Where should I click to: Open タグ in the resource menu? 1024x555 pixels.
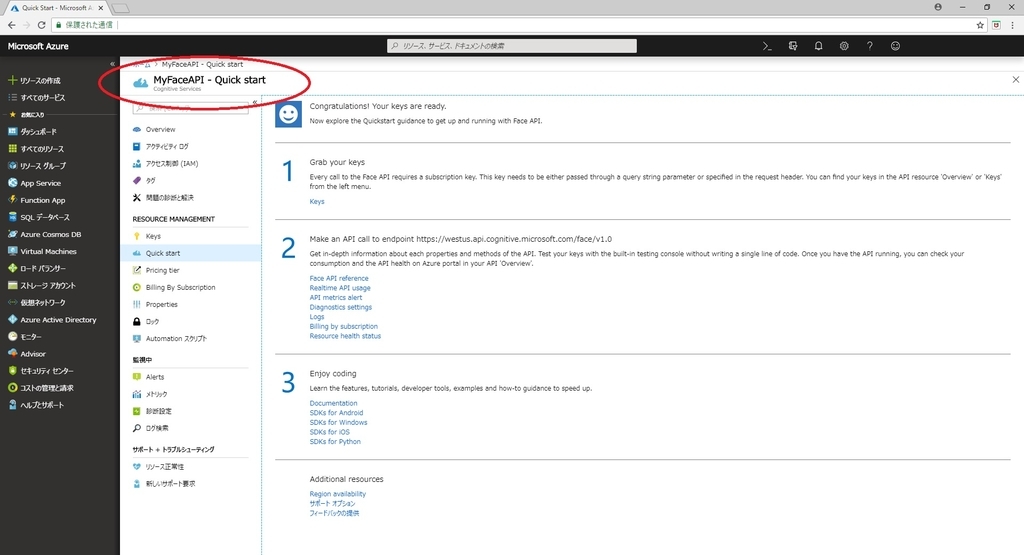pos(150,180)
